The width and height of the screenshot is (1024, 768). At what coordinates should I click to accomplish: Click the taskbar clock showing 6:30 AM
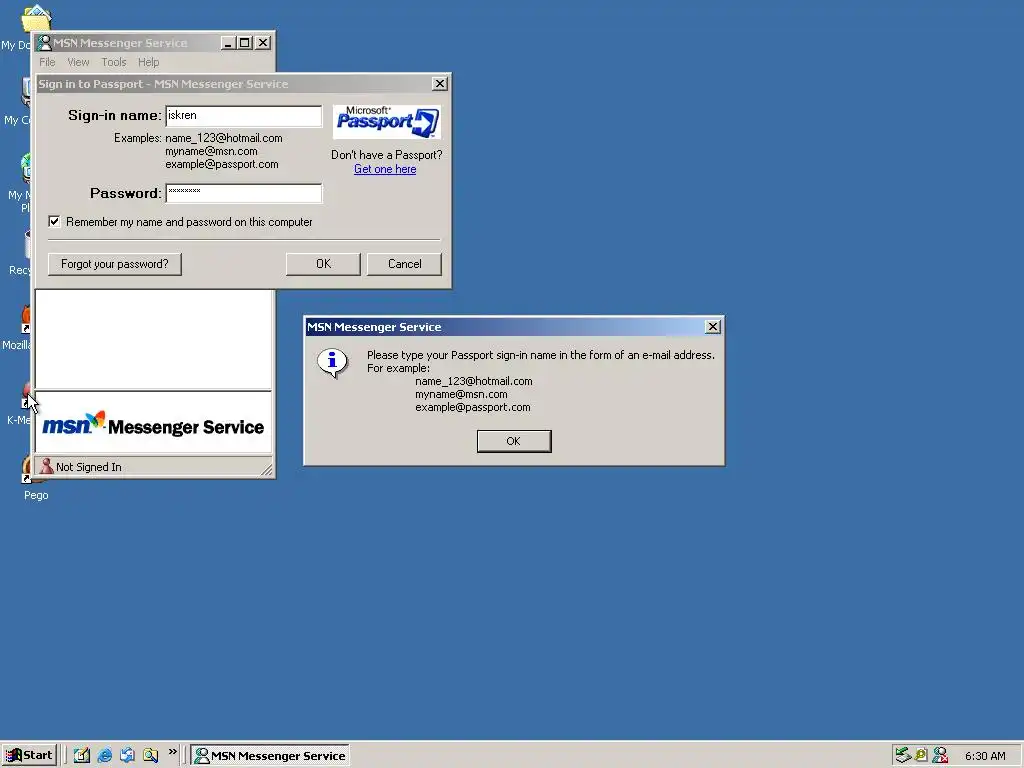[x=985, y=756]
